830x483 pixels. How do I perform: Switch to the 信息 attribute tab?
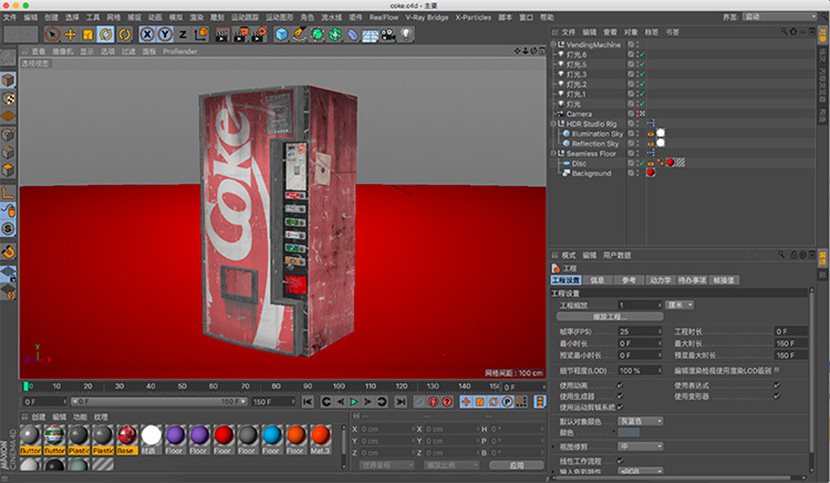pos(597,280)
